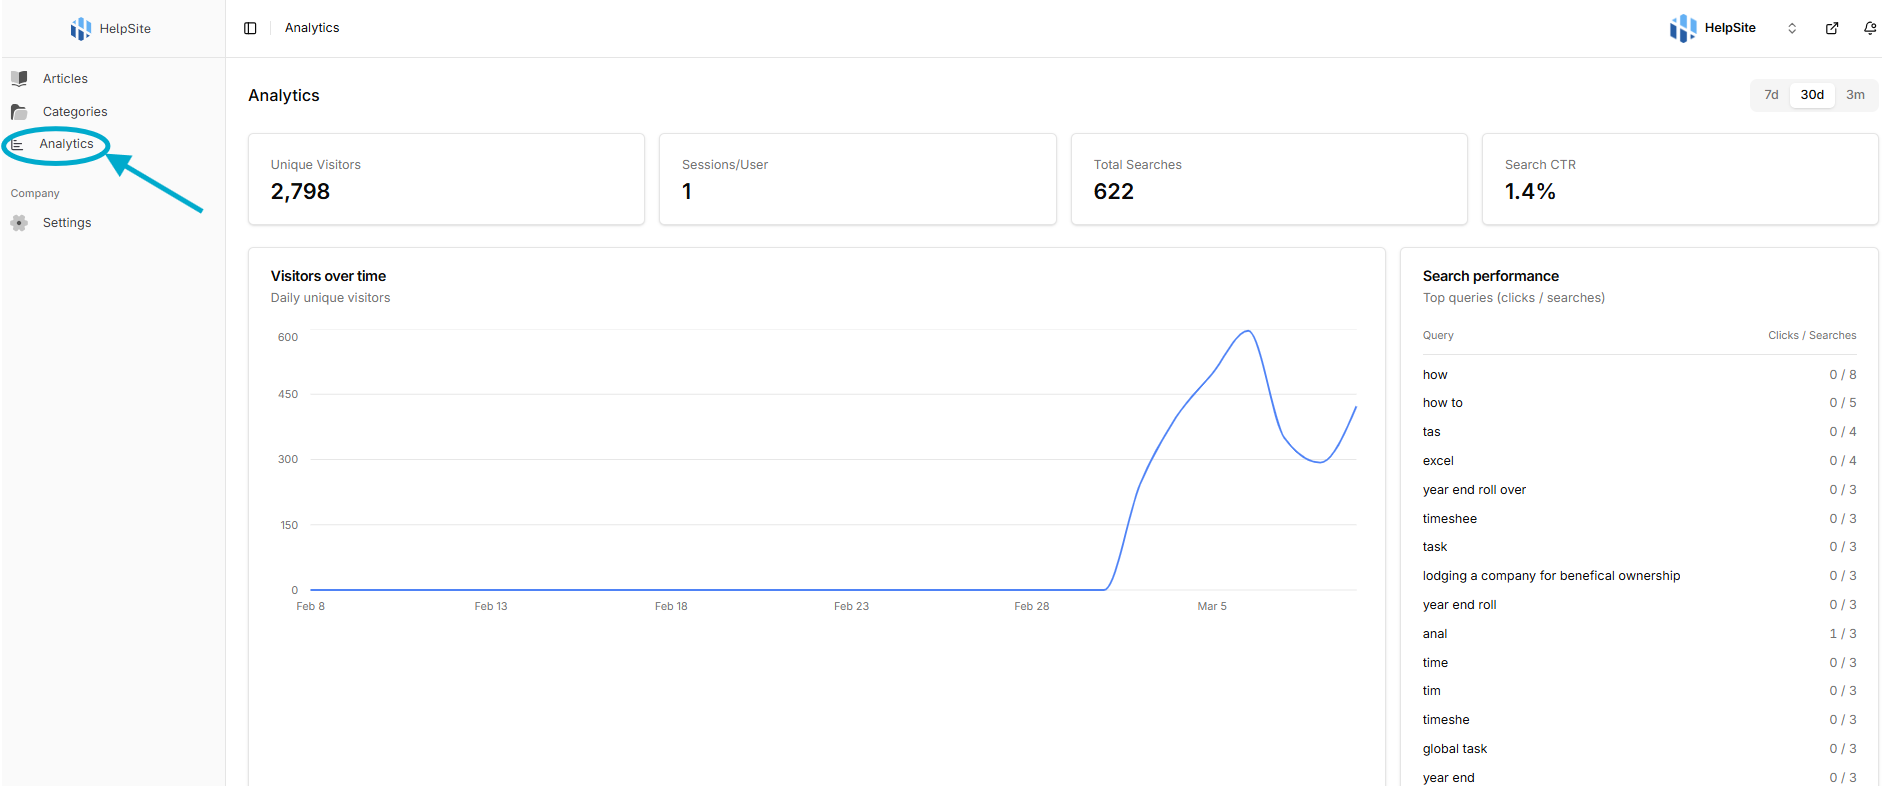Open the HelpSite workspace dropdown label
The image size is (1882, 786).
pos(1730,28)
